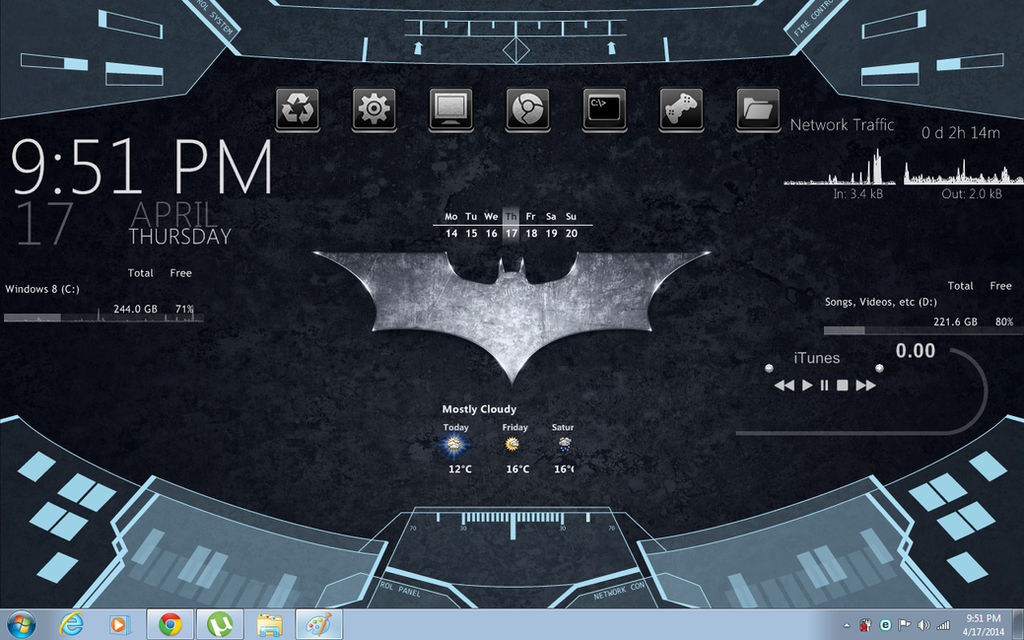
Task: Click Today's weather forecast icon
Action: pos(453,445)
